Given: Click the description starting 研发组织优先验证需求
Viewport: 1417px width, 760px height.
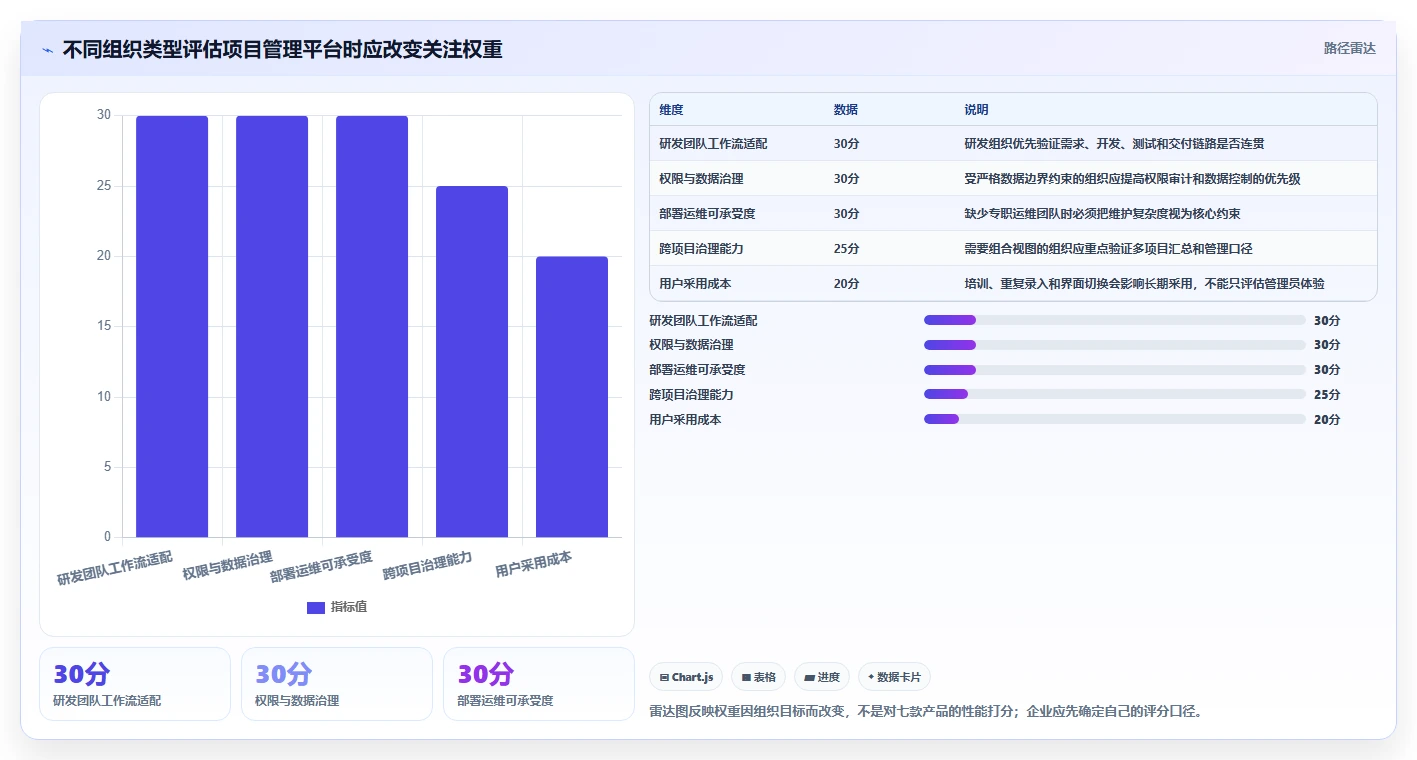Looking at the screenshot, I should point(1115,144).
